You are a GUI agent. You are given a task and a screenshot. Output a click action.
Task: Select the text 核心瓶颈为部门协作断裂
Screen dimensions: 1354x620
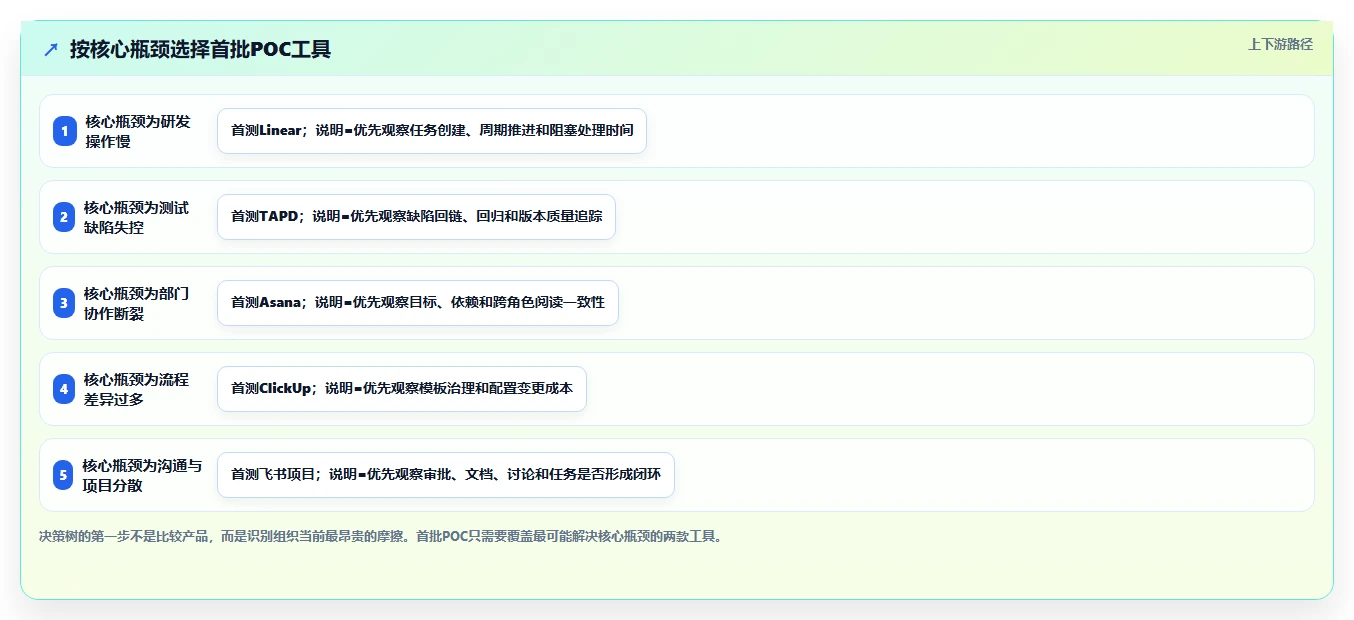pyautogui.click(x=137, y=303)
